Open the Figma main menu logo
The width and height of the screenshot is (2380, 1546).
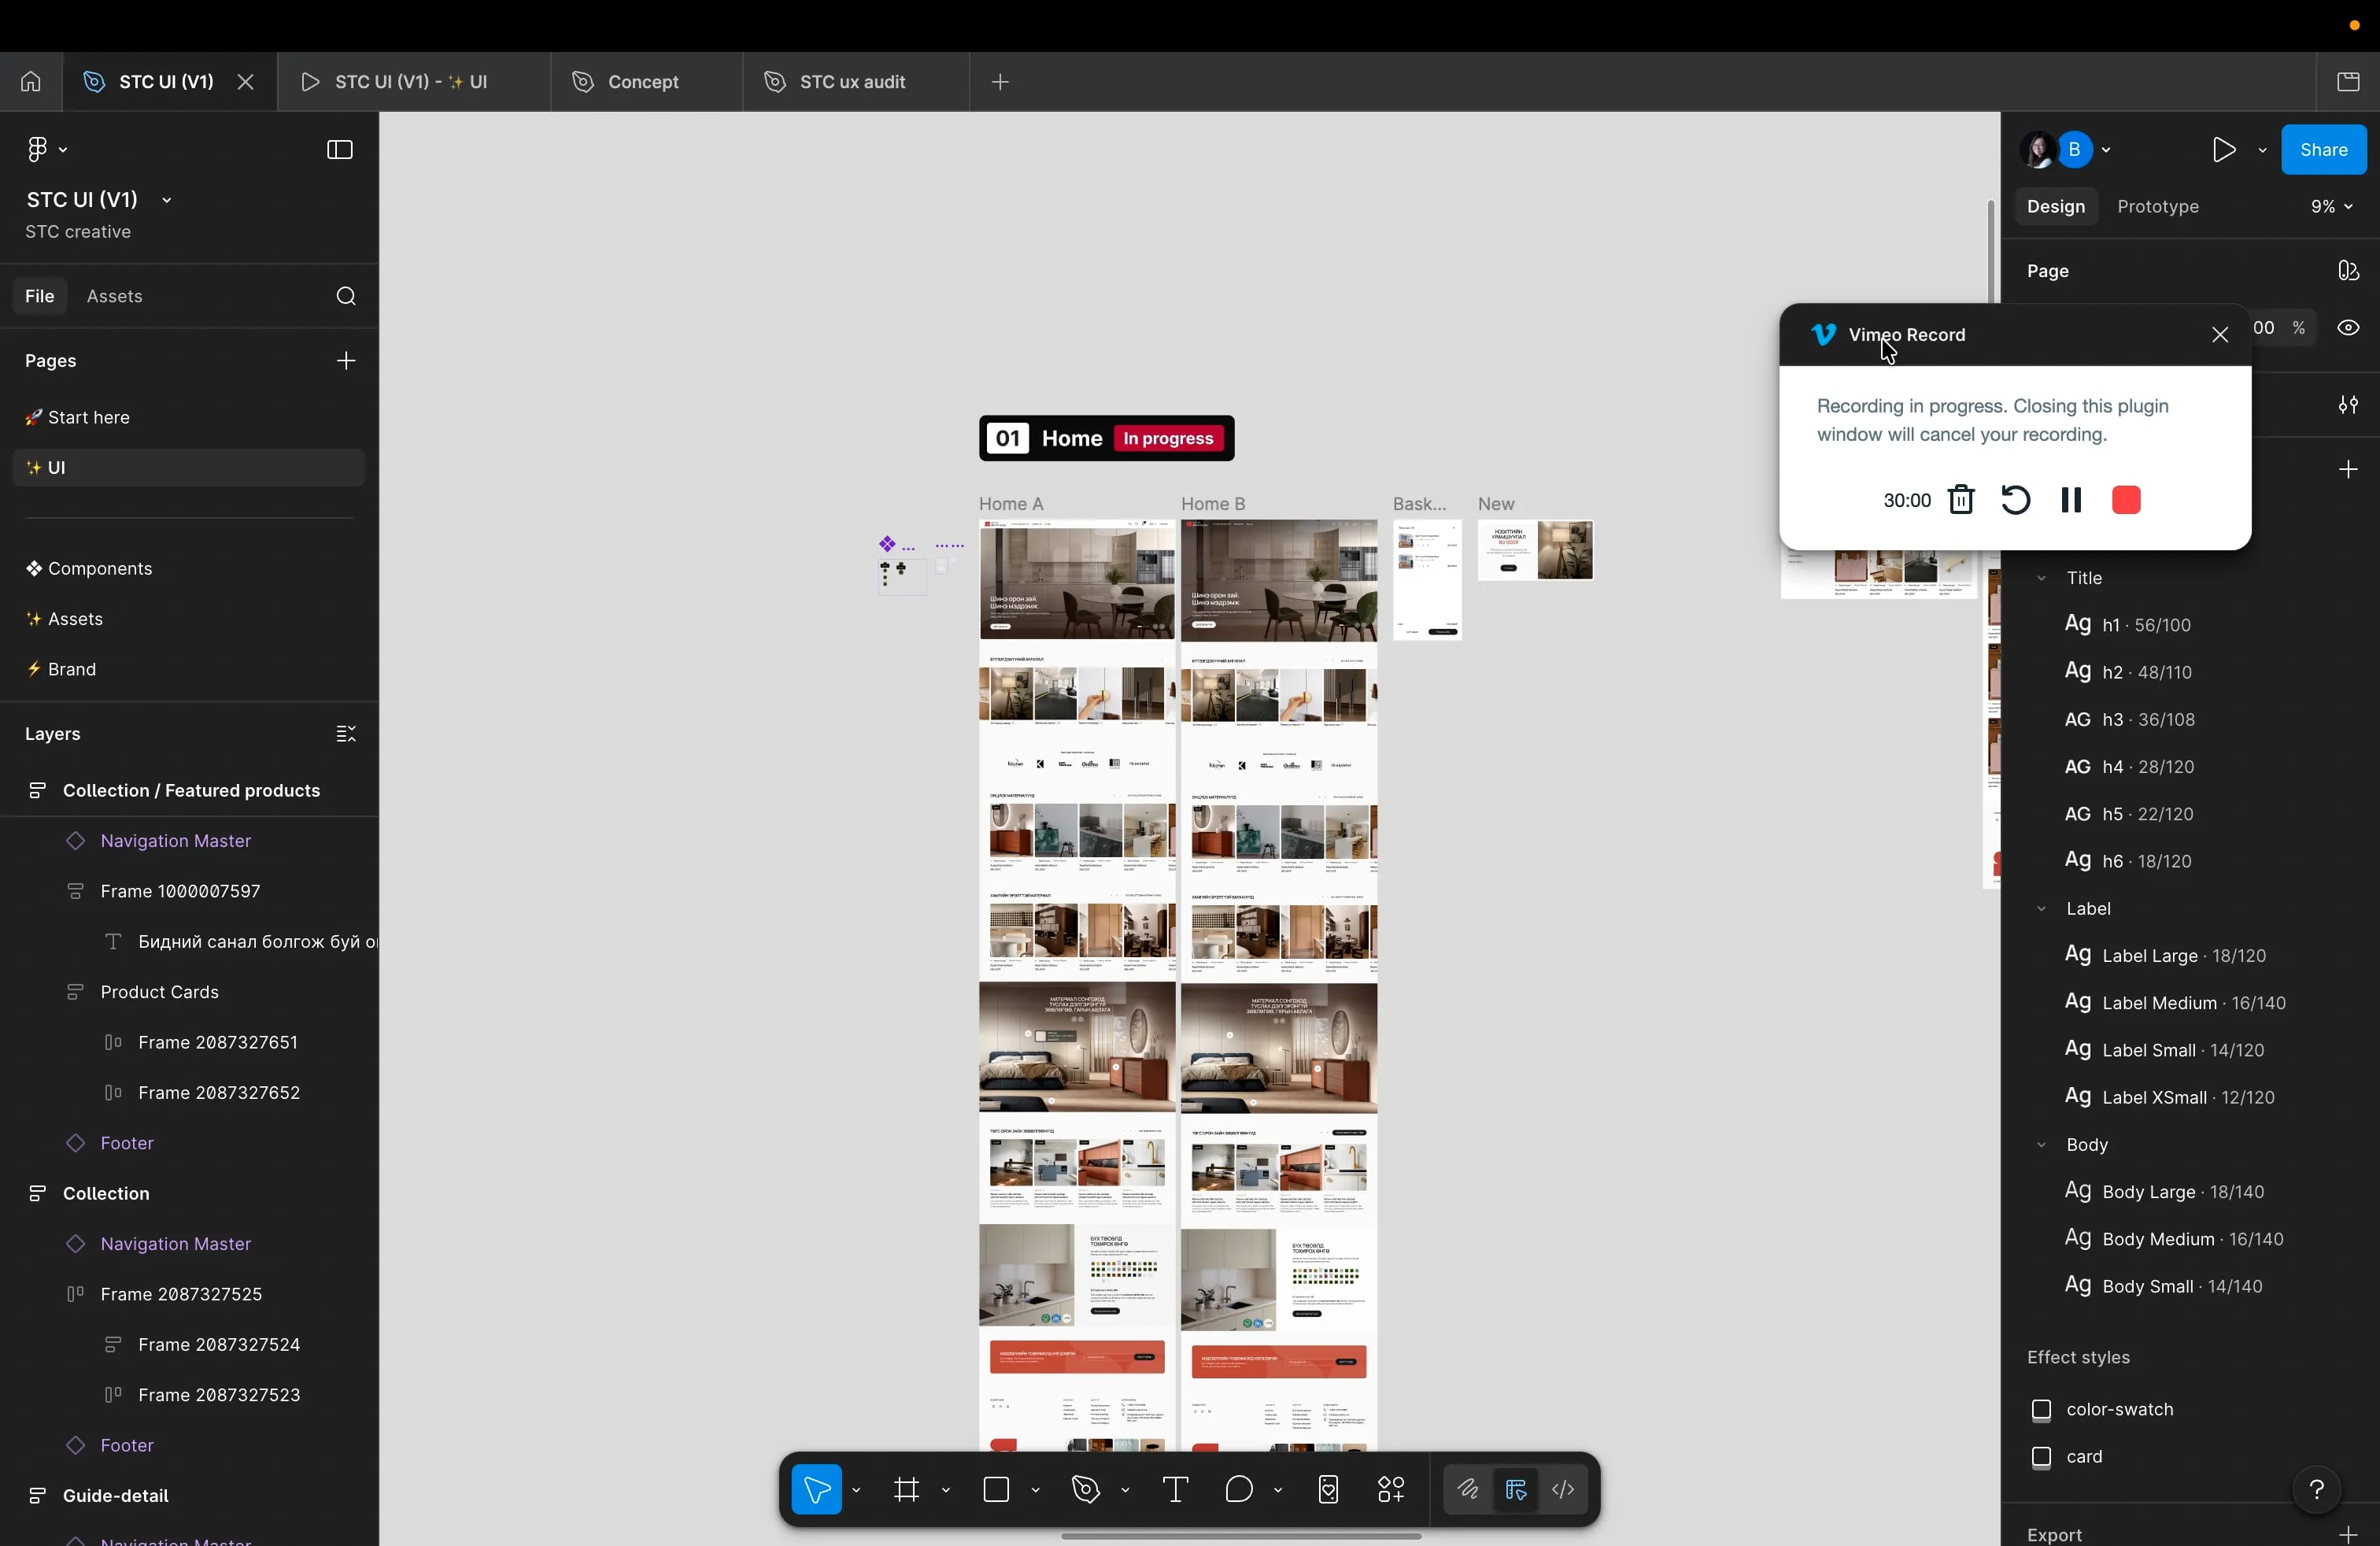tap(37, 150)
